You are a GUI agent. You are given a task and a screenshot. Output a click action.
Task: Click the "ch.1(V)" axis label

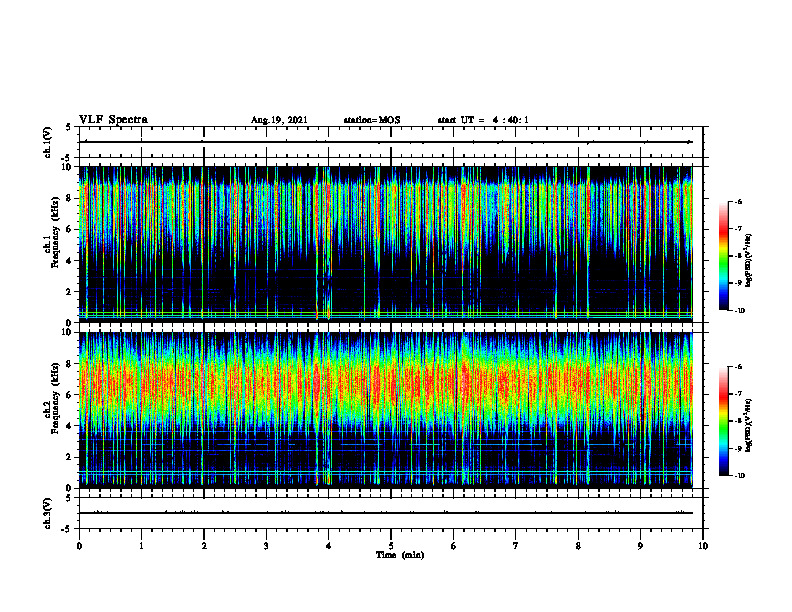[47, 142]
